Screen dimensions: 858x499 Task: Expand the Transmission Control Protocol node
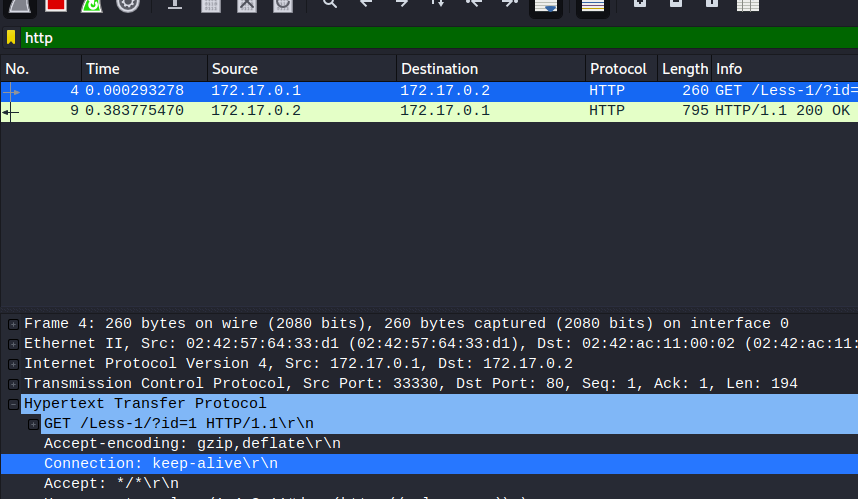coord(14,384)
